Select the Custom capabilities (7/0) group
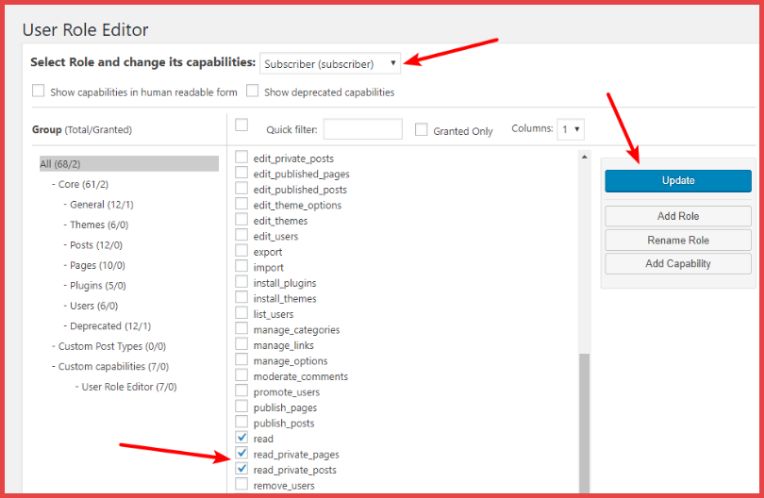 pyautogui.click(x=113, y=366)
